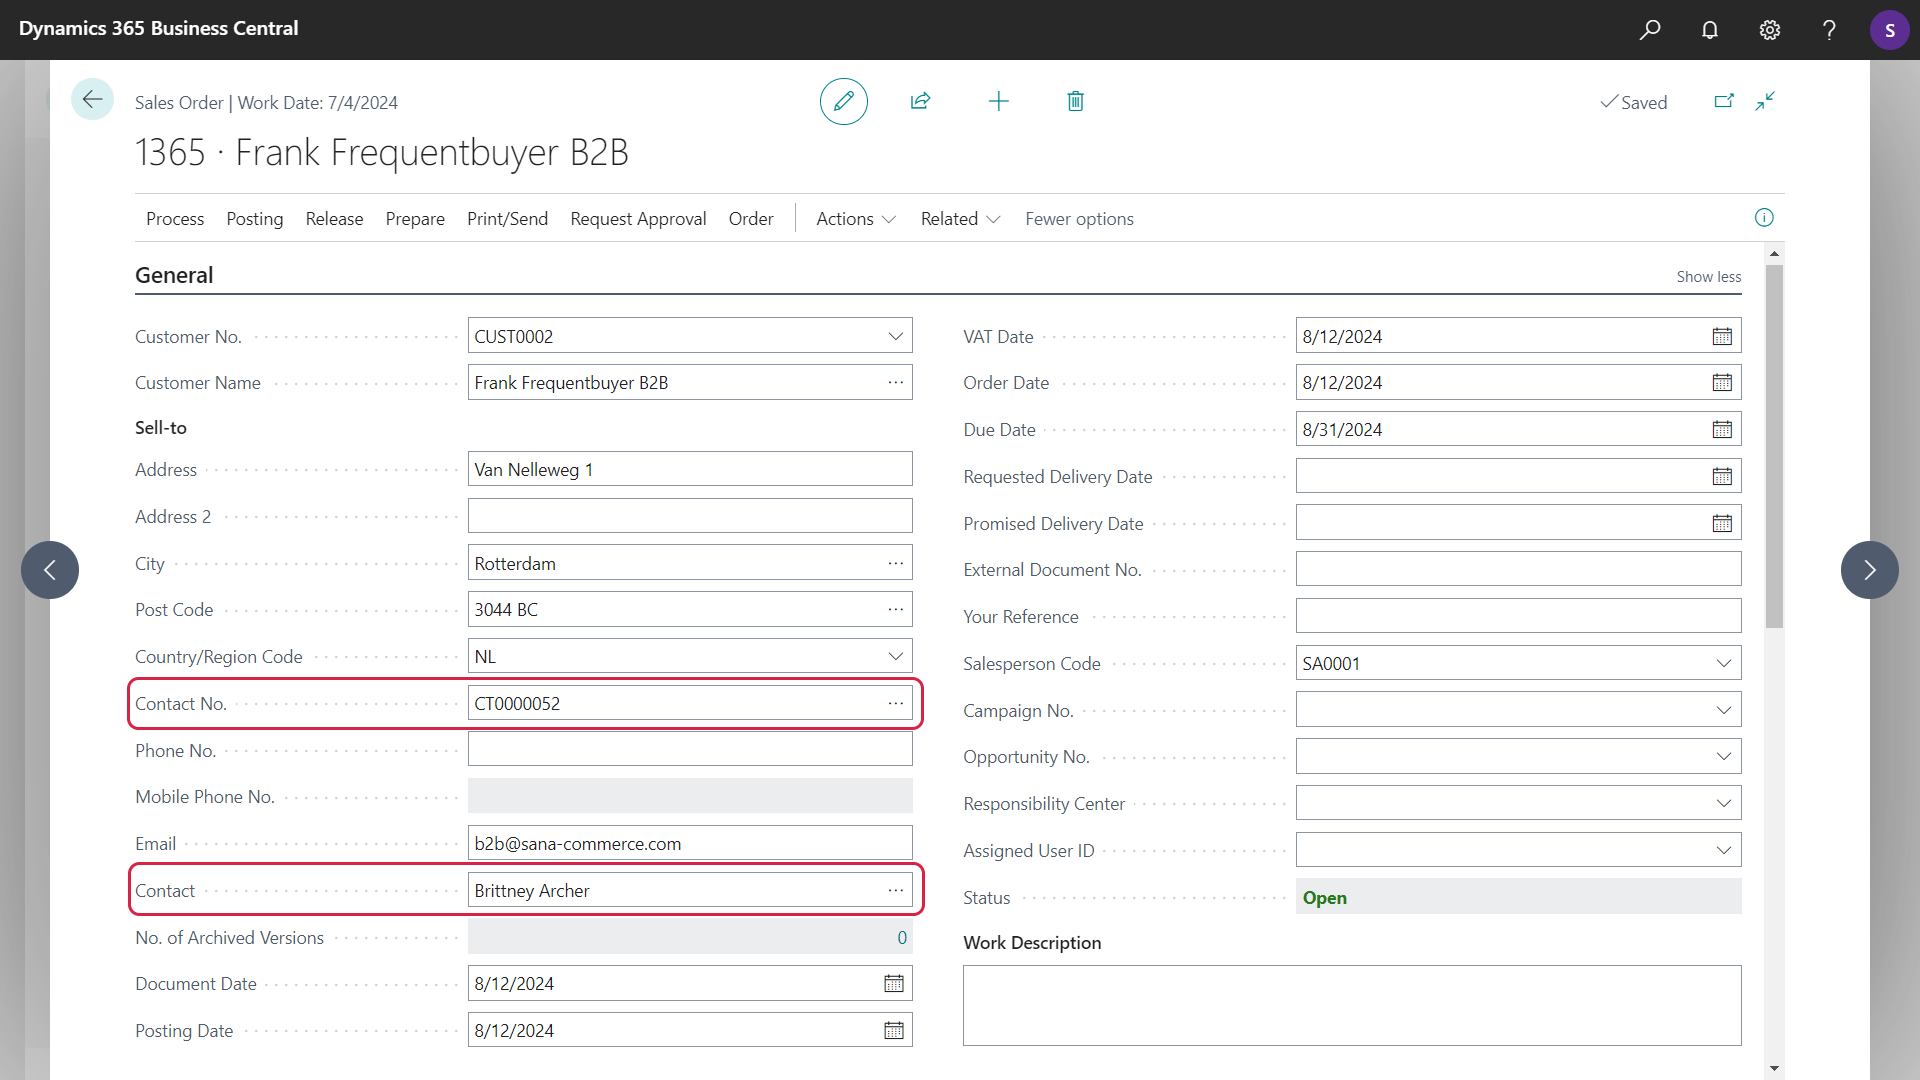Click the back arrow button
This screenshot has width=1920, height=1080.
[92, 99]
